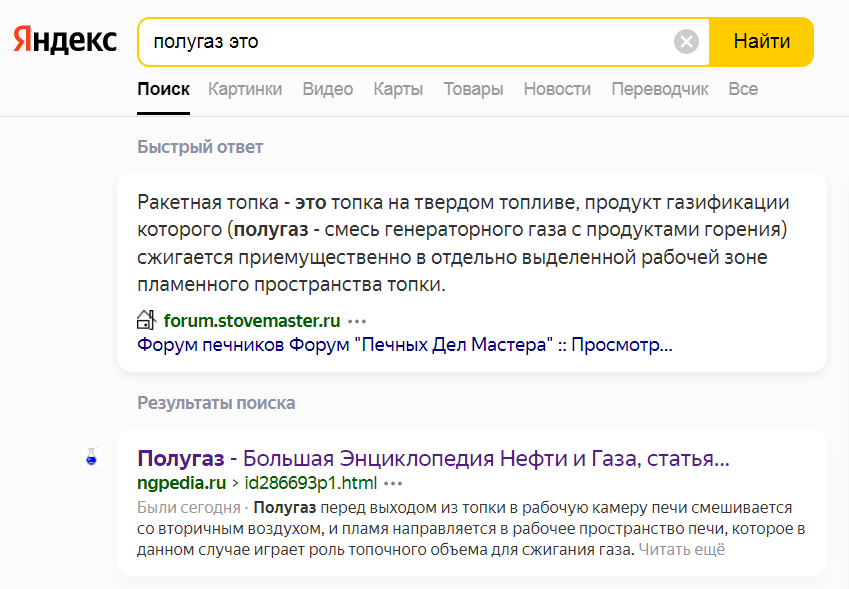Viewport: 849px width, 589px height.
Task: Open the Форум печников title link
Action: 404,345
